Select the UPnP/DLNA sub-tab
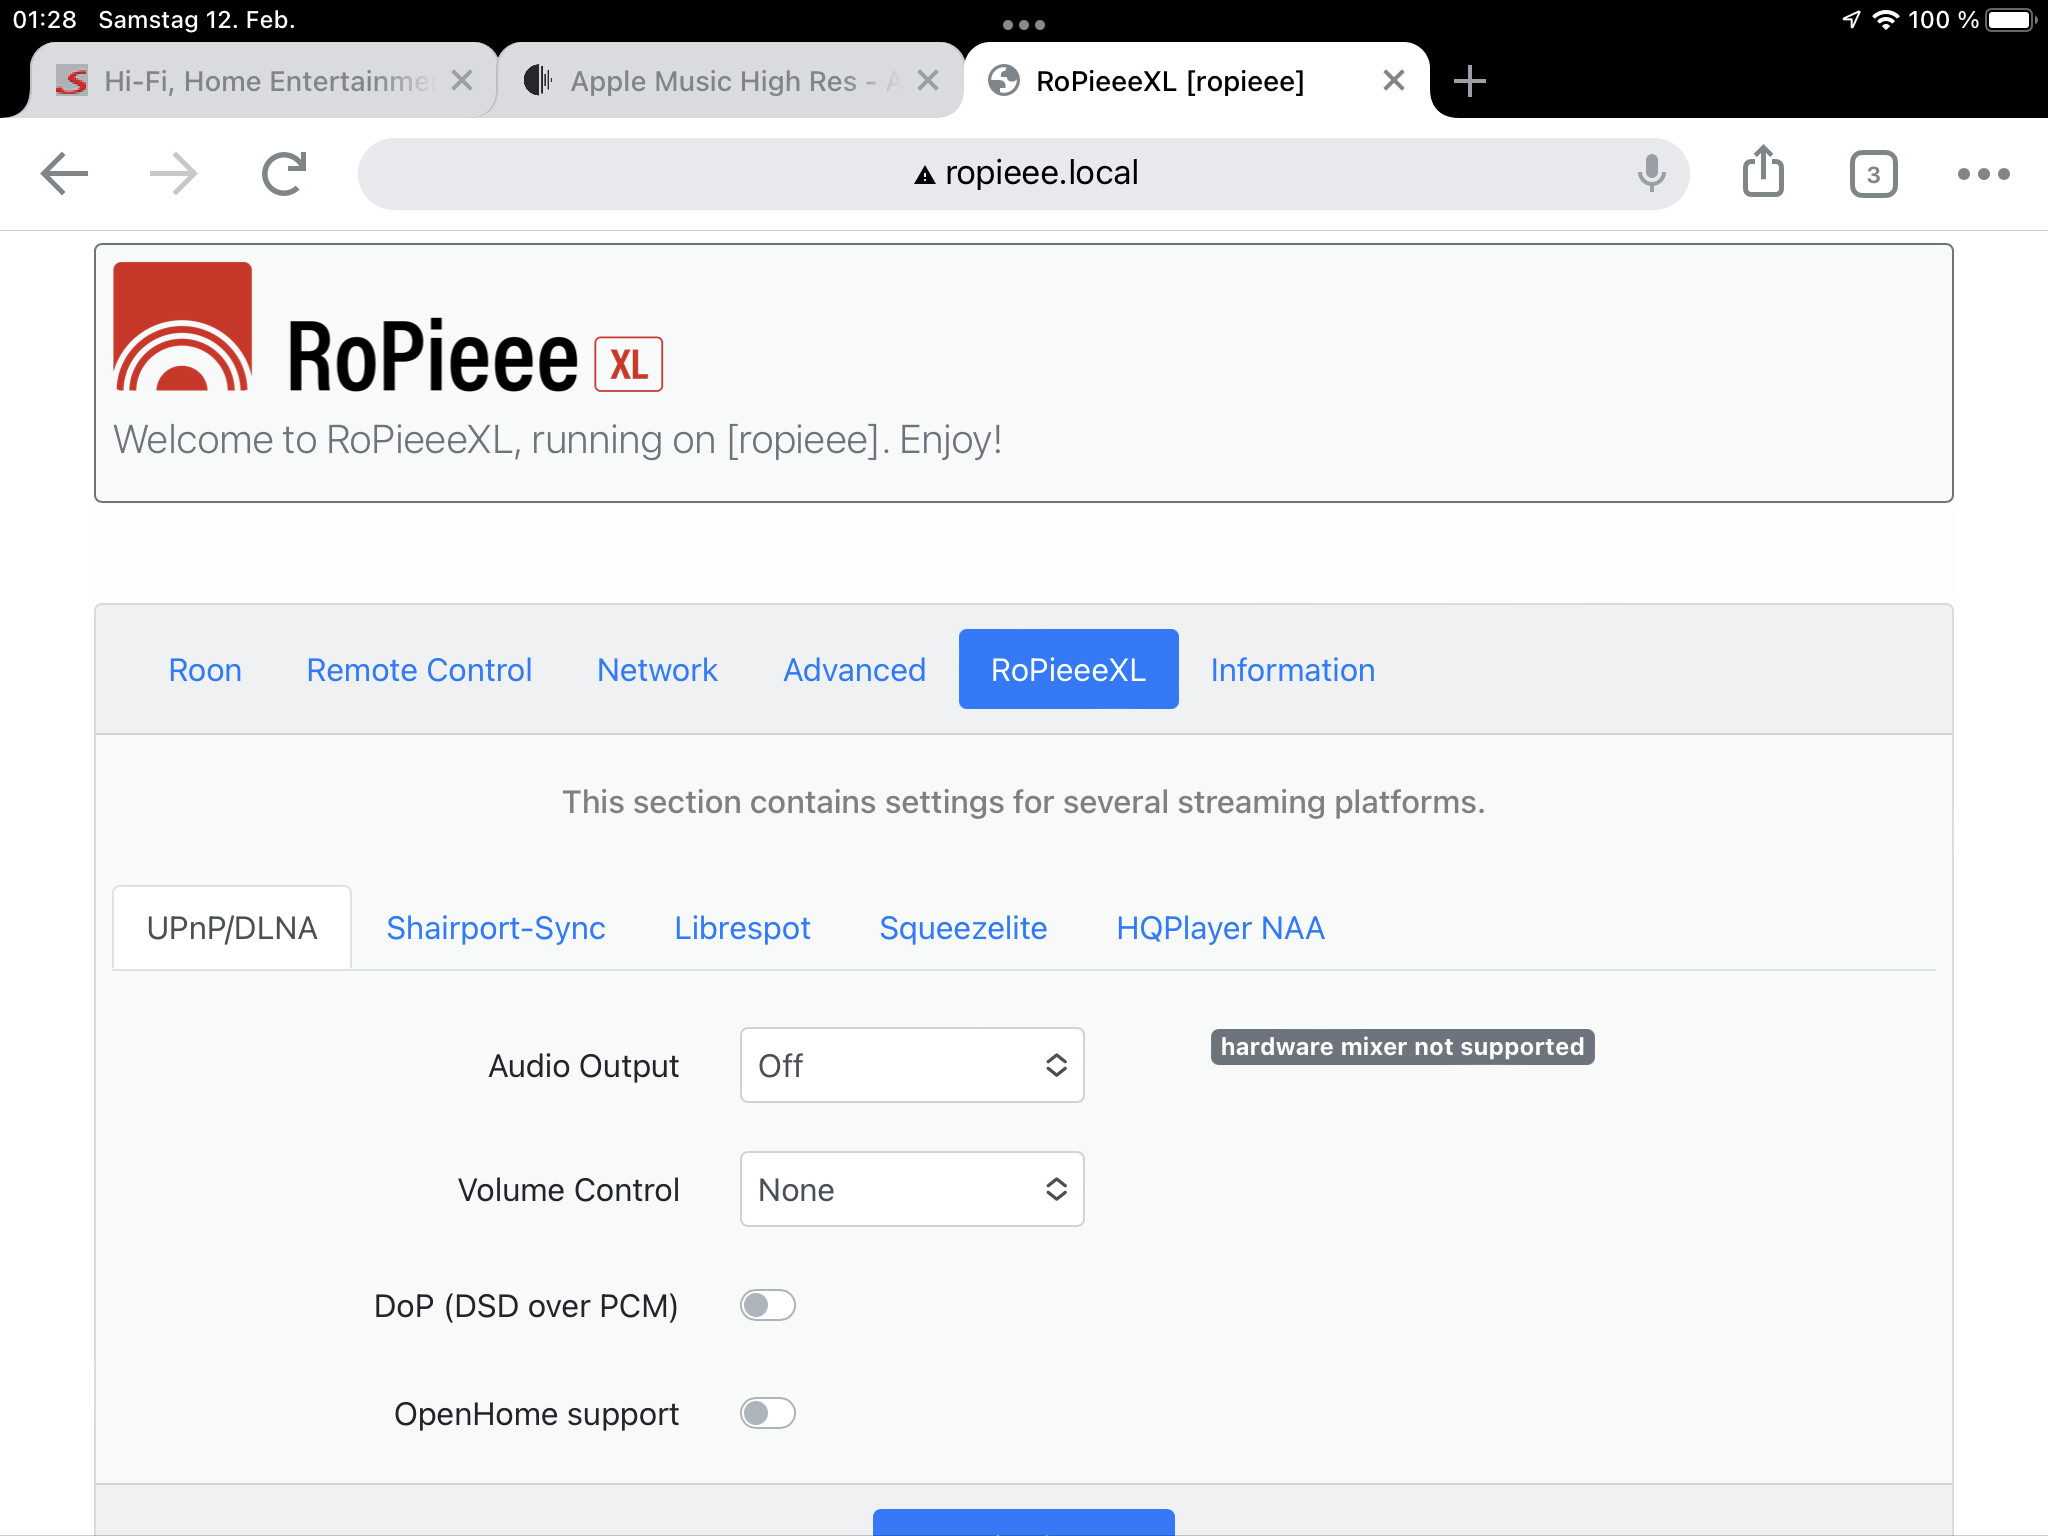Screen dimensions: 2048x1536 [232, 928]
